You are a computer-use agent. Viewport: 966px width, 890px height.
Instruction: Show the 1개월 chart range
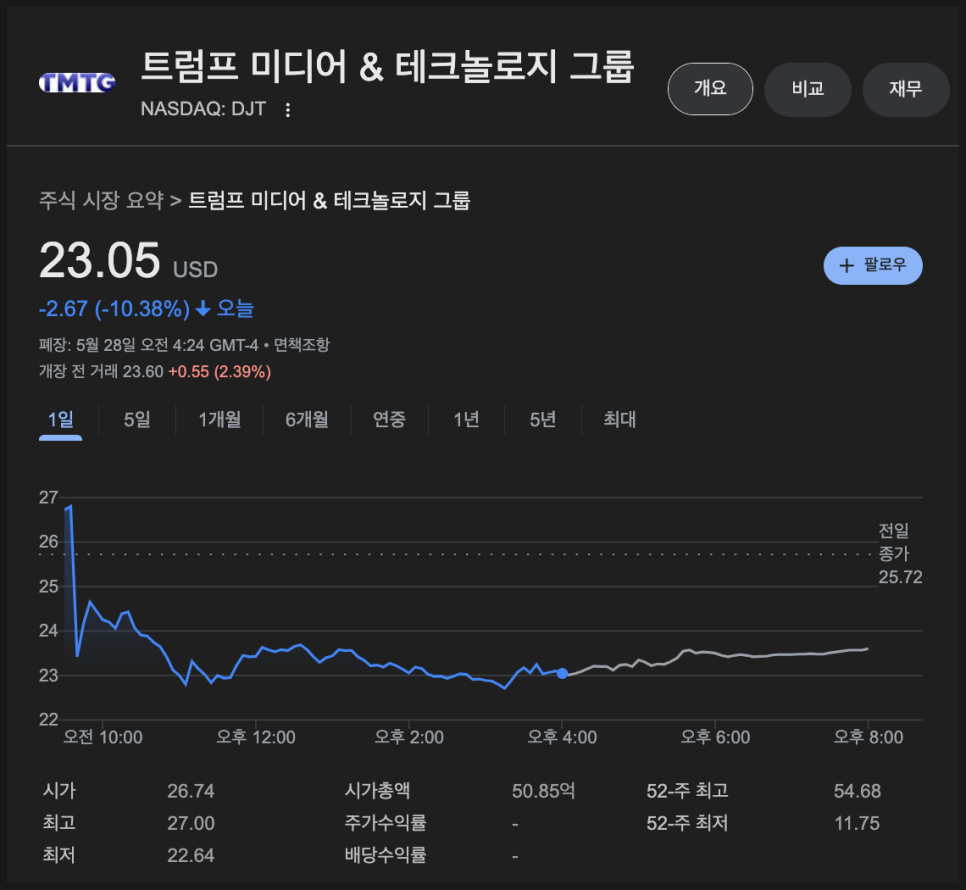(219, 419)
